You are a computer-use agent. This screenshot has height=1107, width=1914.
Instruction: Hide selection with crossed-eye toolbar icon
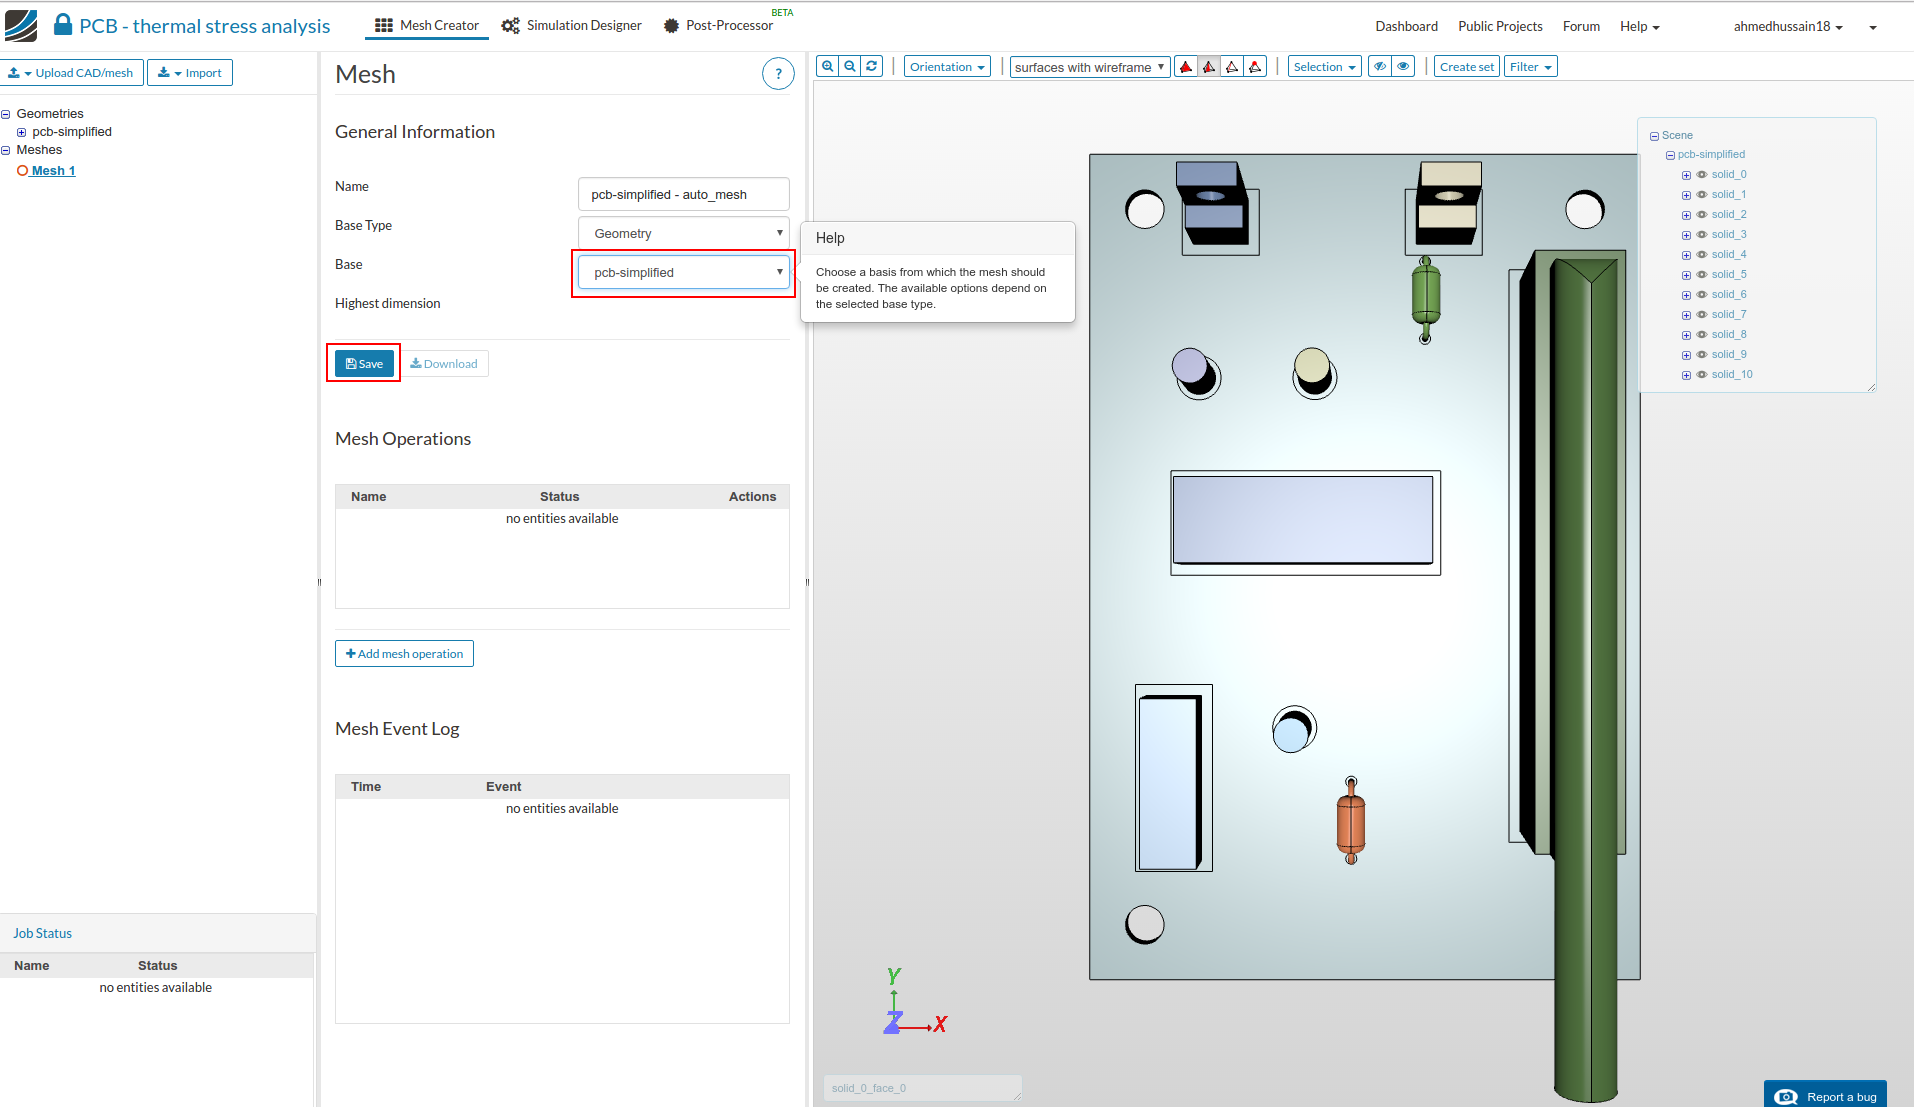[x=1380, y=67]
